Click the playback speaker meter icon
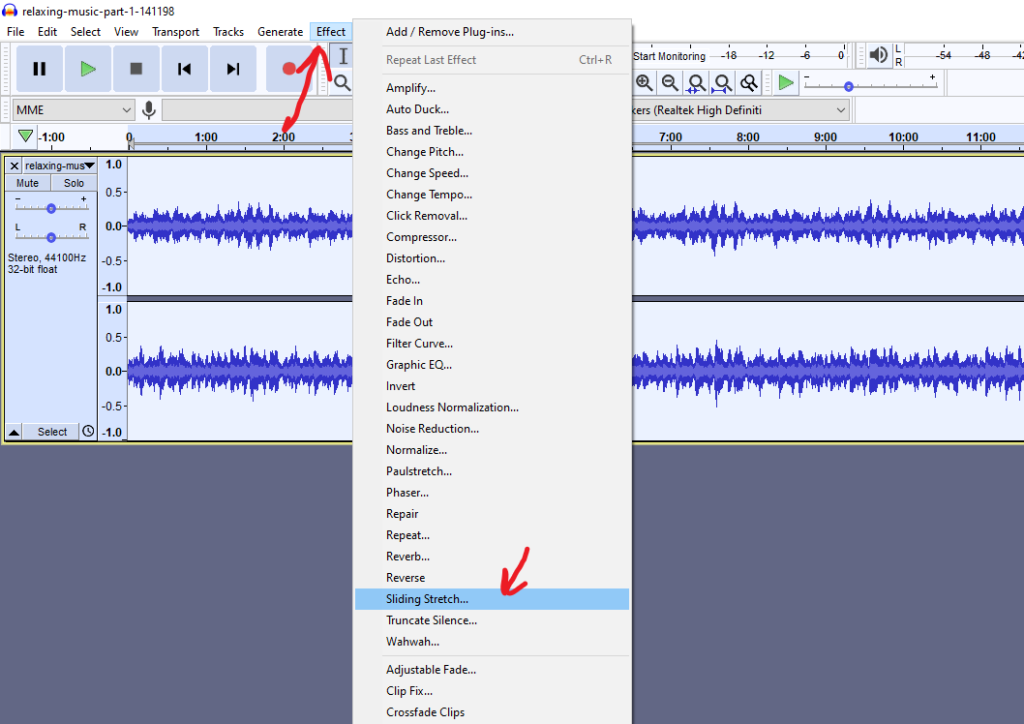Screen dimensions: 1024x724 pyautogui.click(x=878, y=56)
